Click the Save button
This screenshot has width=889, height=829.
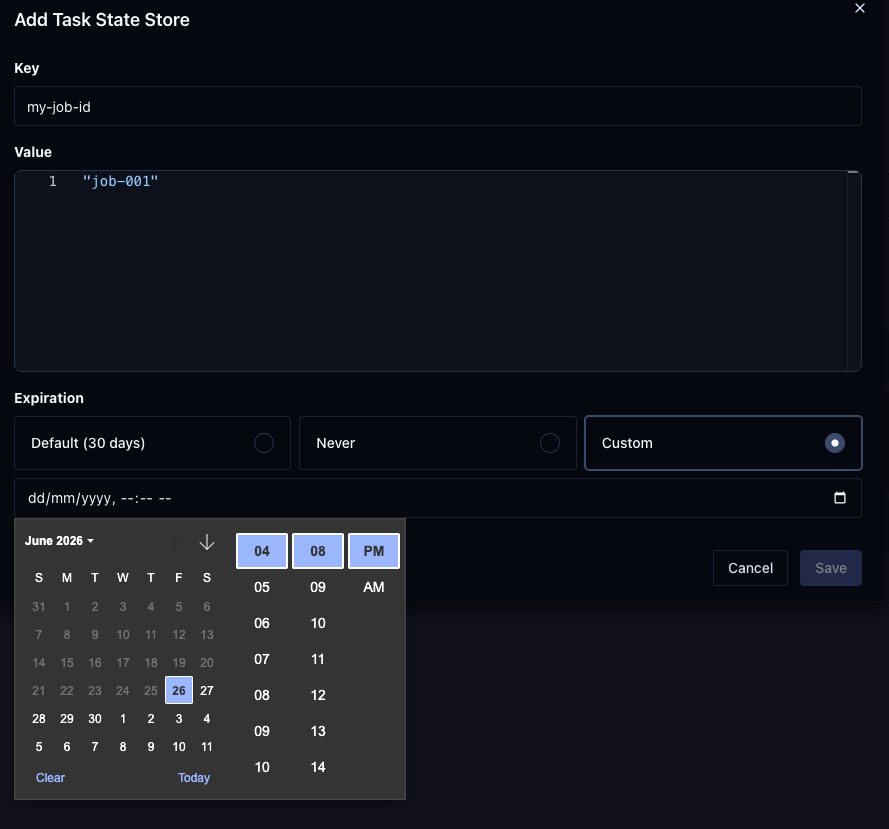coord(831,568)
